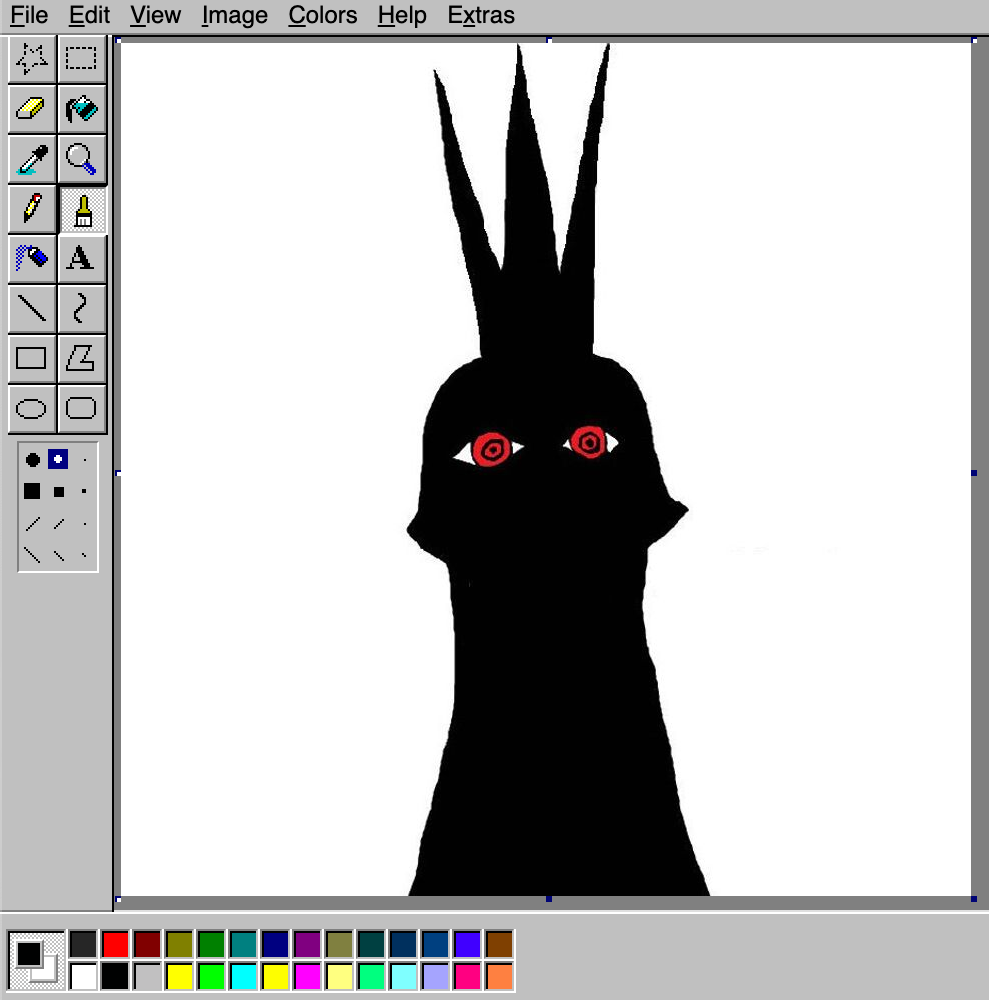The height and width of the screenshot is (1000, 989).
Task: Open the Extras menu
Action: tap(481, 16)
